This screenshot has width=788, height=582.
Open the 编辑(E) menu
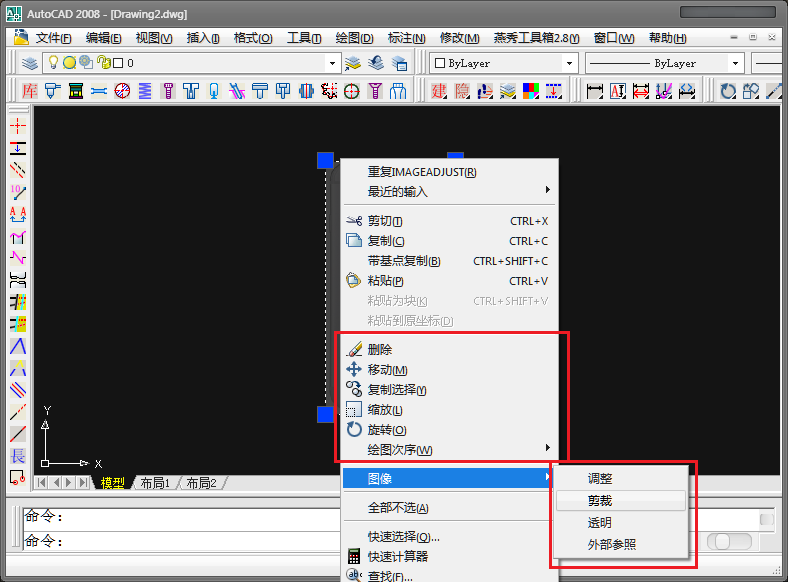104,38
